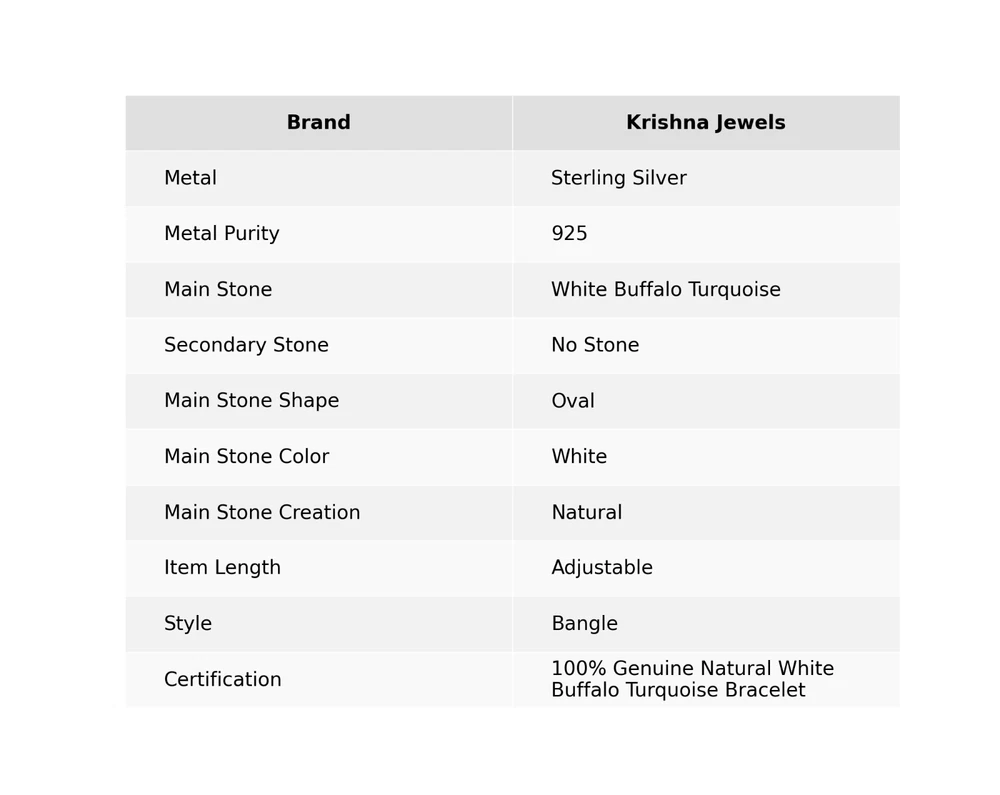Select the Natural creation value
This screenshot has width=1000, height=795.
pos(586,513)
